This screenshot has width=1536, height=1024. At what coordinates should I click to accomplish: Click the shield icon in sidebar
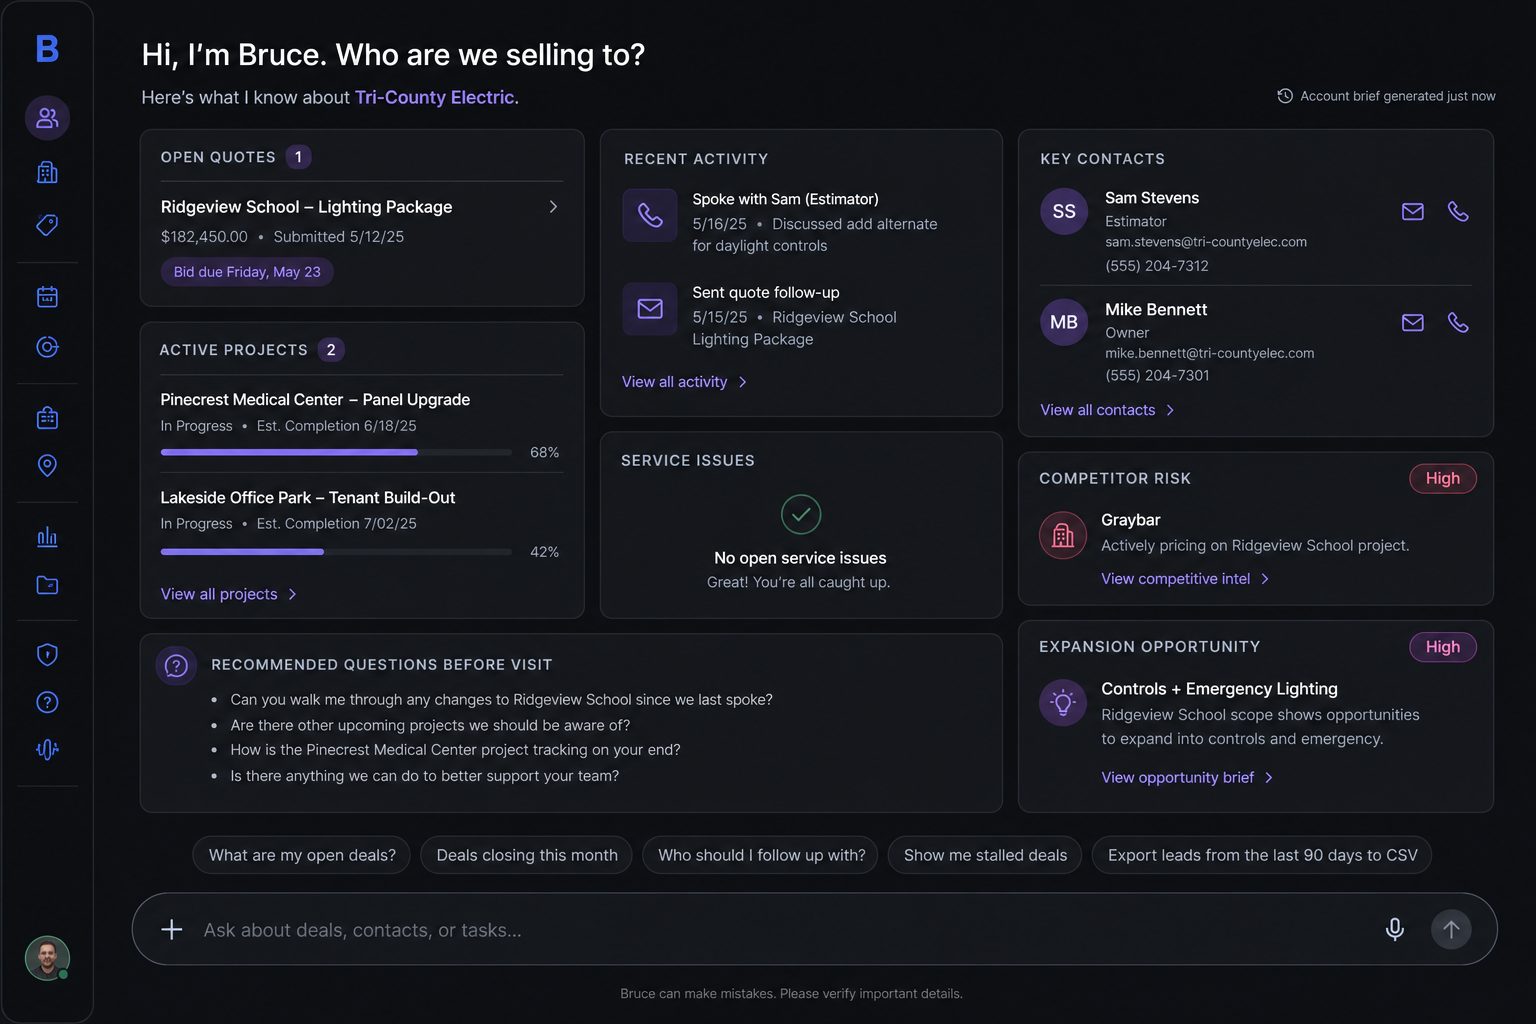tap(47, 654)
